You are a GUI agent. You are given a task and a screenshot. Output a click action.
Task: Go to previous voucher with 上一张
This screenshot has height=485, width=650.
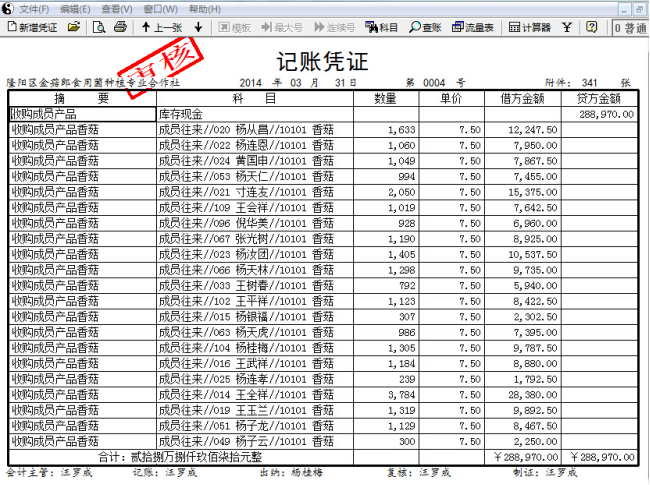coord(161,26)
